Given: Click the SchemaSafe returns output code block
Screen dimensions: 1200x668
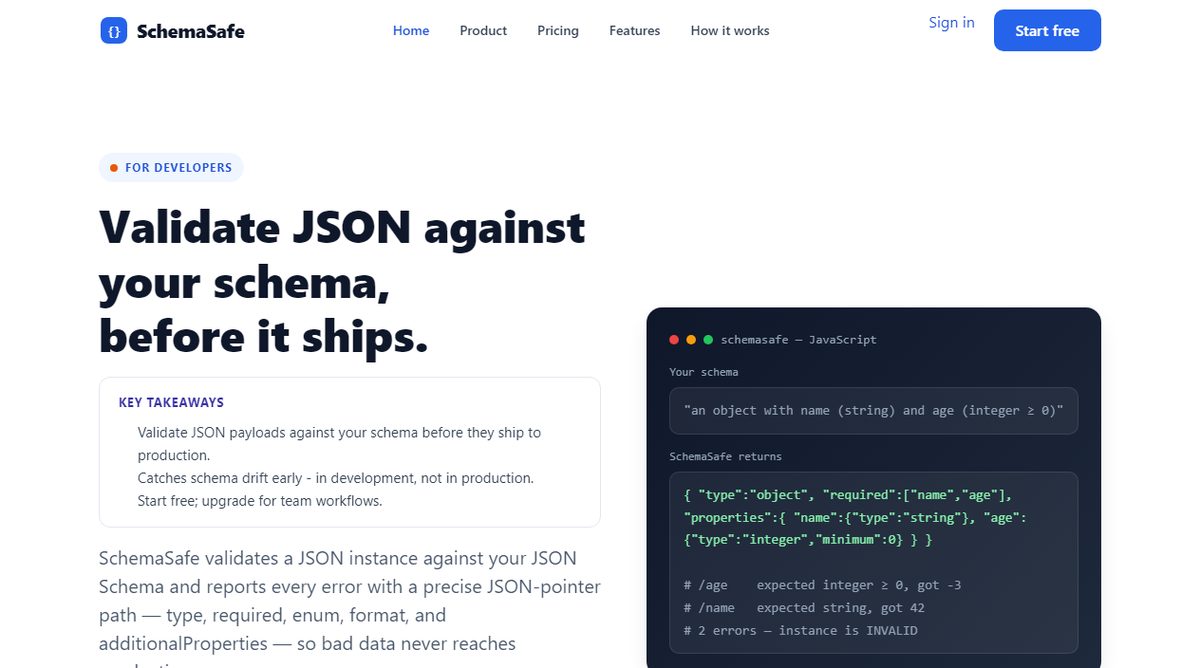Looking at the screenshot, I should 874,562.
